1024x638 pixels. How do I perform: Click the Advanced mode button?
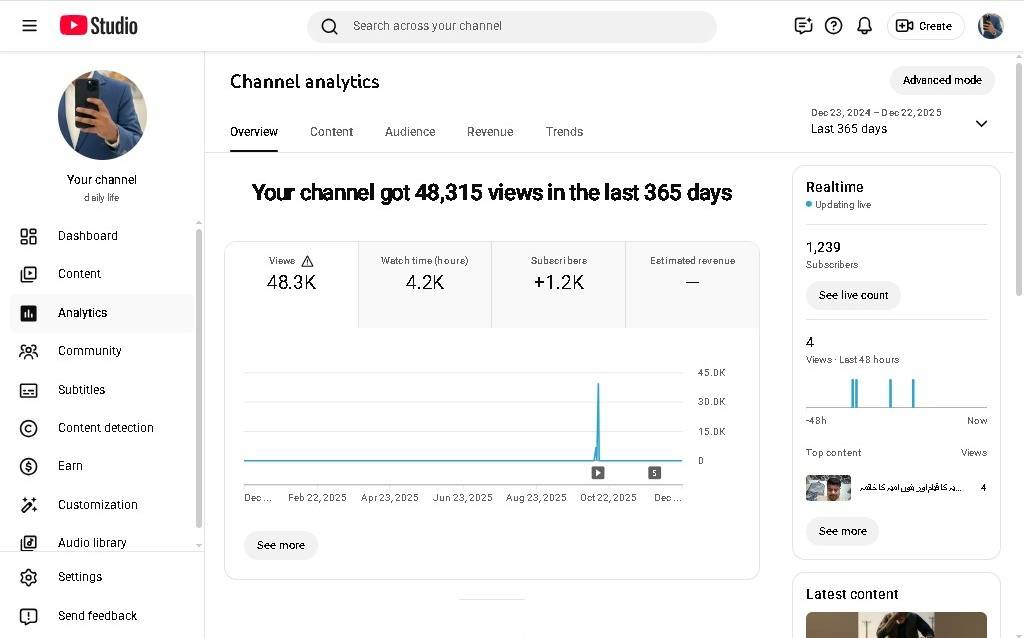(x=942, y=80)
